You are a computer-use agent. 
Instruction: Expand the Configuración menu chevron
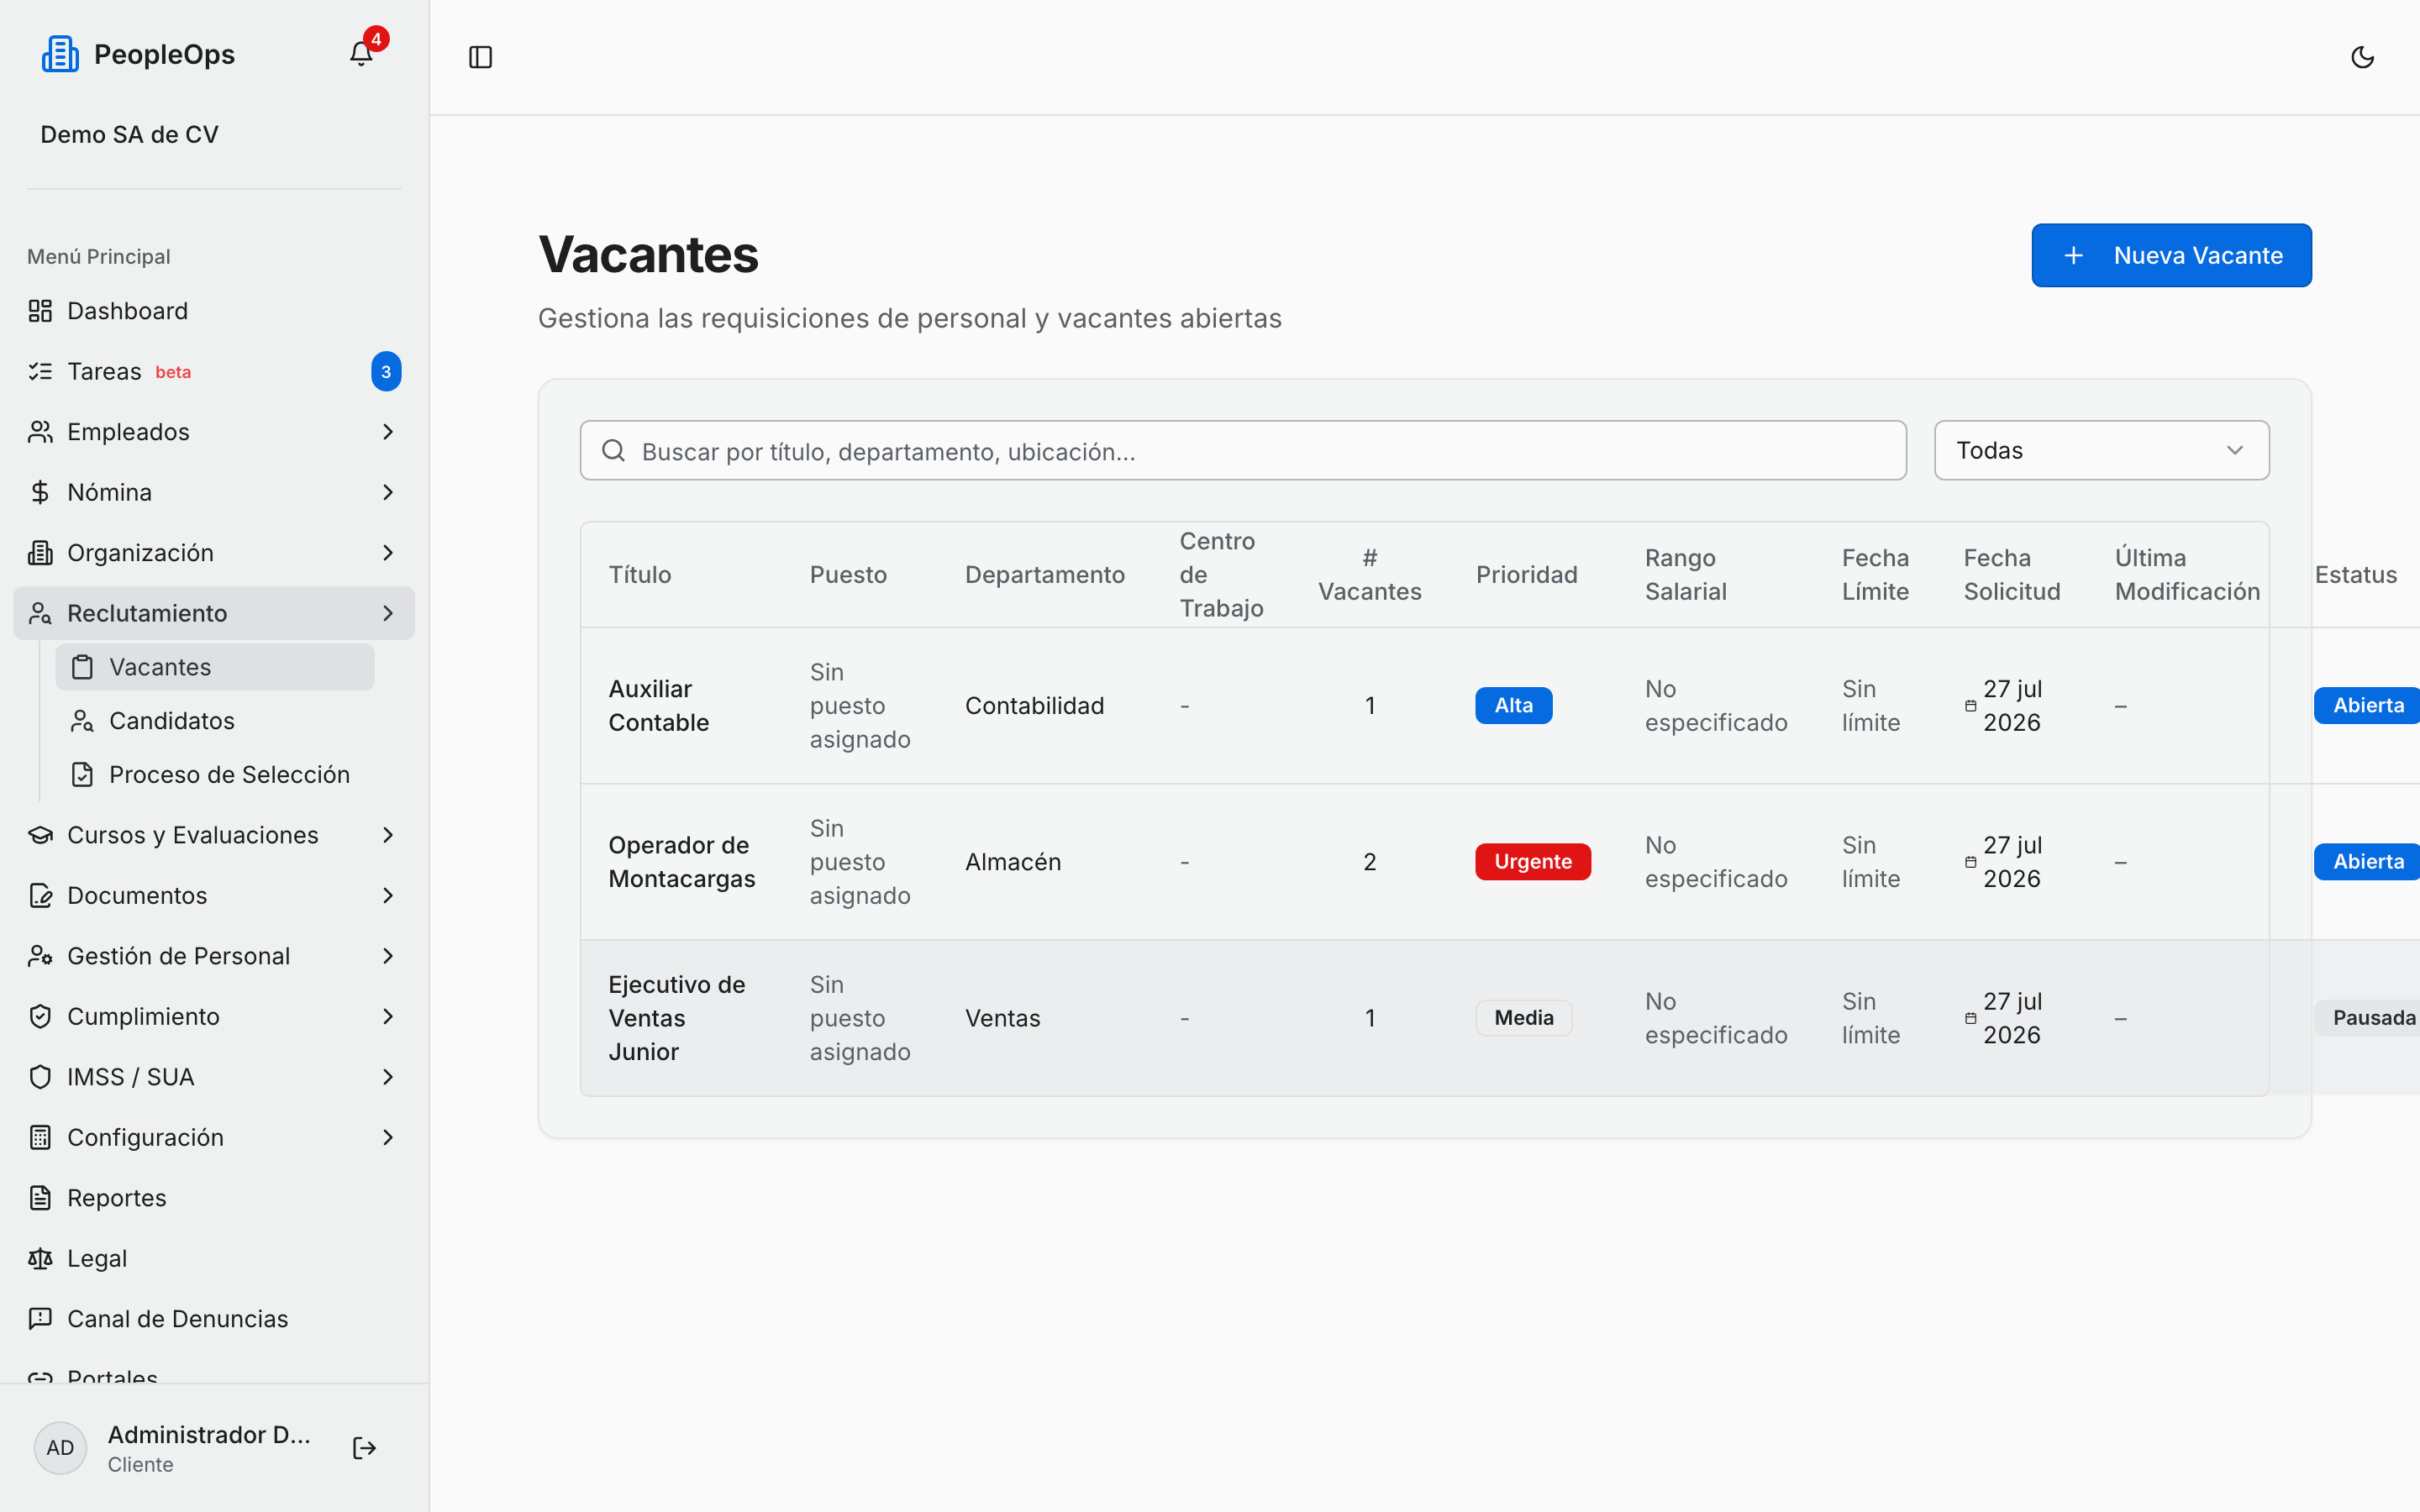tap(388, 1138)
